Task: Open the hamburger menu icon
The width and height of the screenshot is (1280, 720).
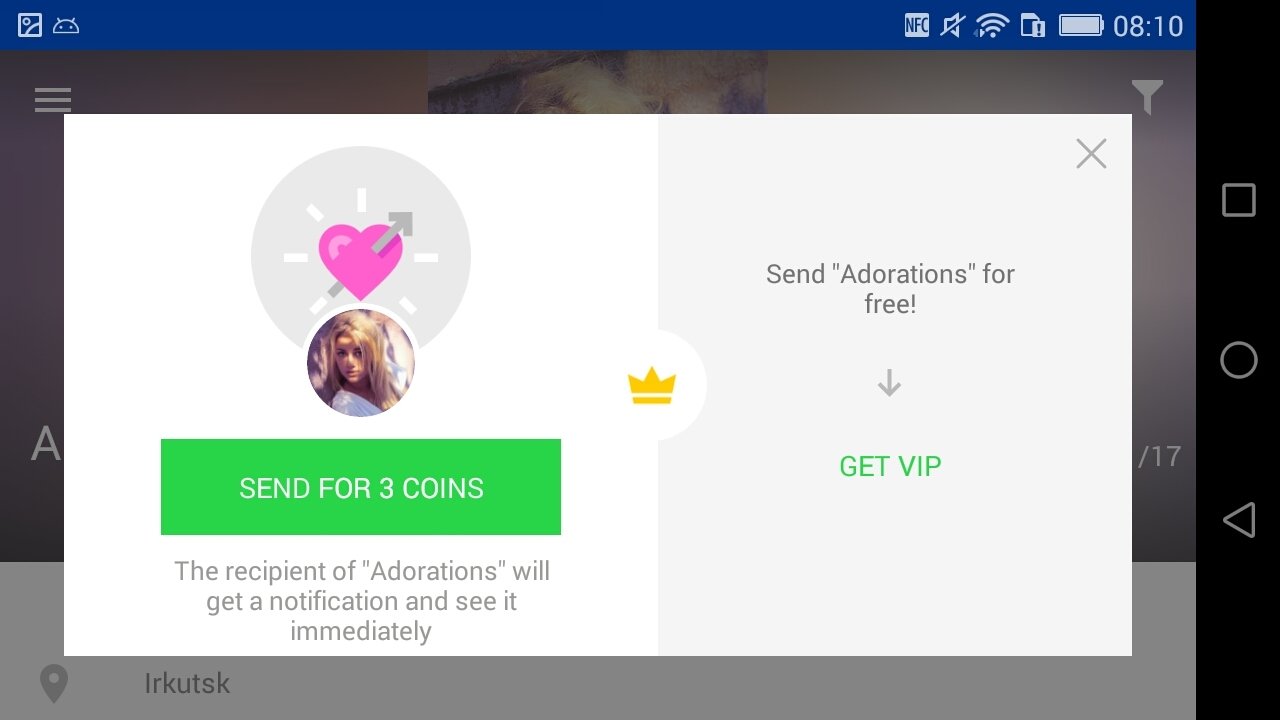Action: (x=53, y=100)
